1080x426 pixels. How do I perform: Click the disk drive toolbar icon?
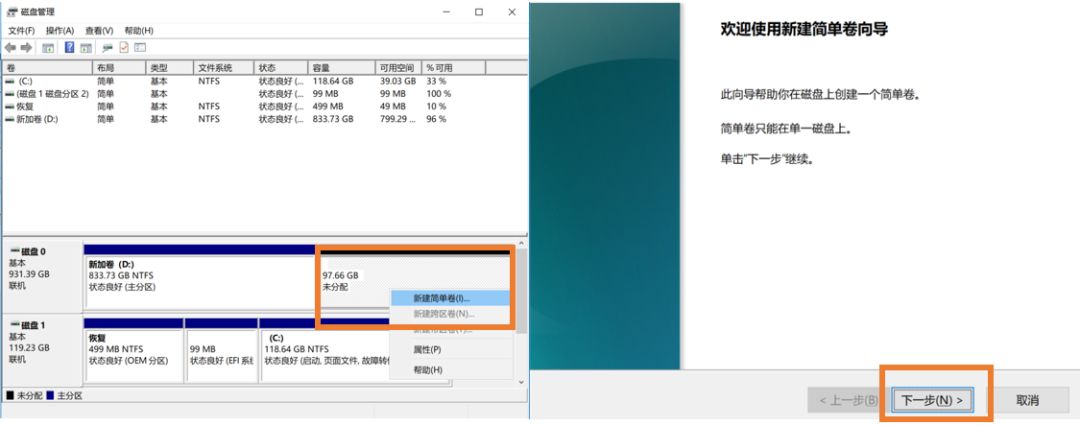(x=107, y=48)
